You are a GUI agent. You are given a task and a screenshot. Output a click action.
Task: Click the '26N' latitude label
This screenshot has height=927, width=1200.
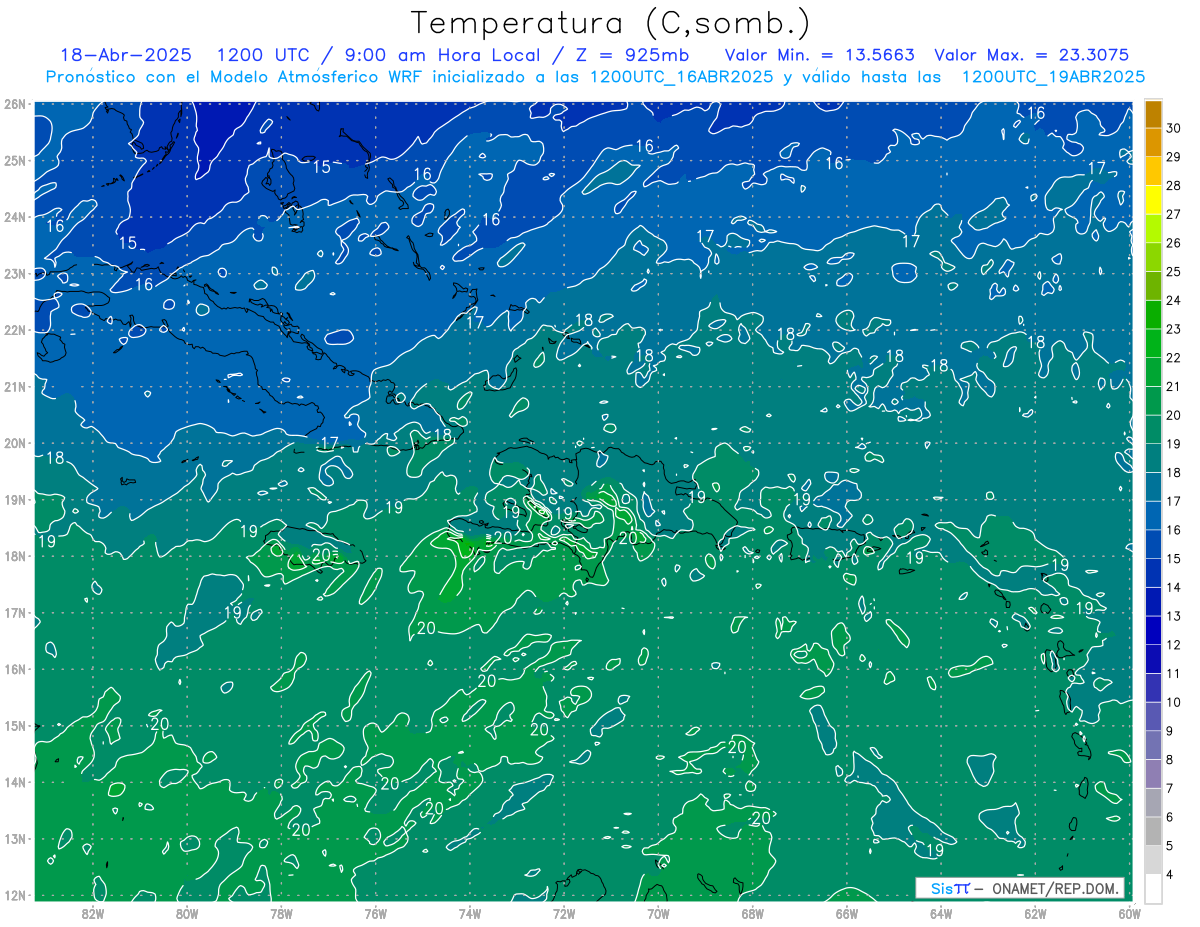[x=14, y=104]
